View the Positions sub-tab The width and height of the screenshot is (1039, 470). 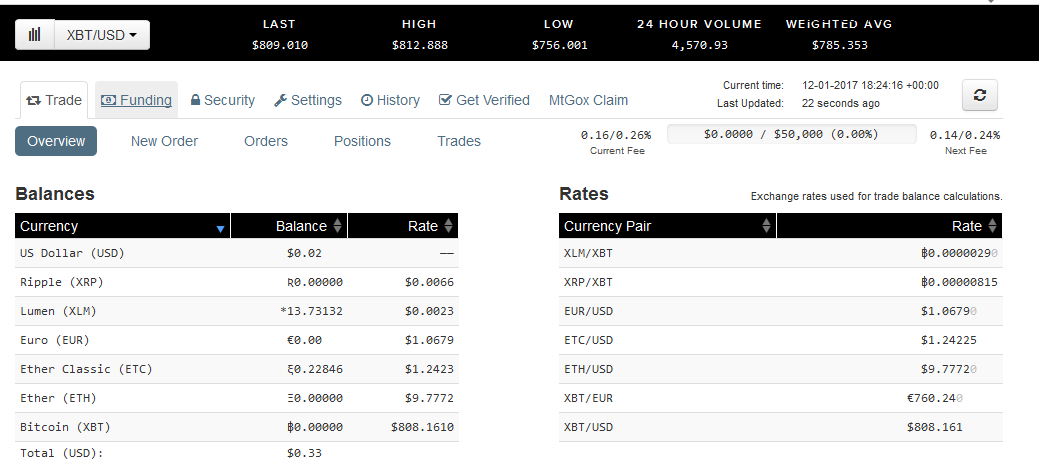click(362, 141)
